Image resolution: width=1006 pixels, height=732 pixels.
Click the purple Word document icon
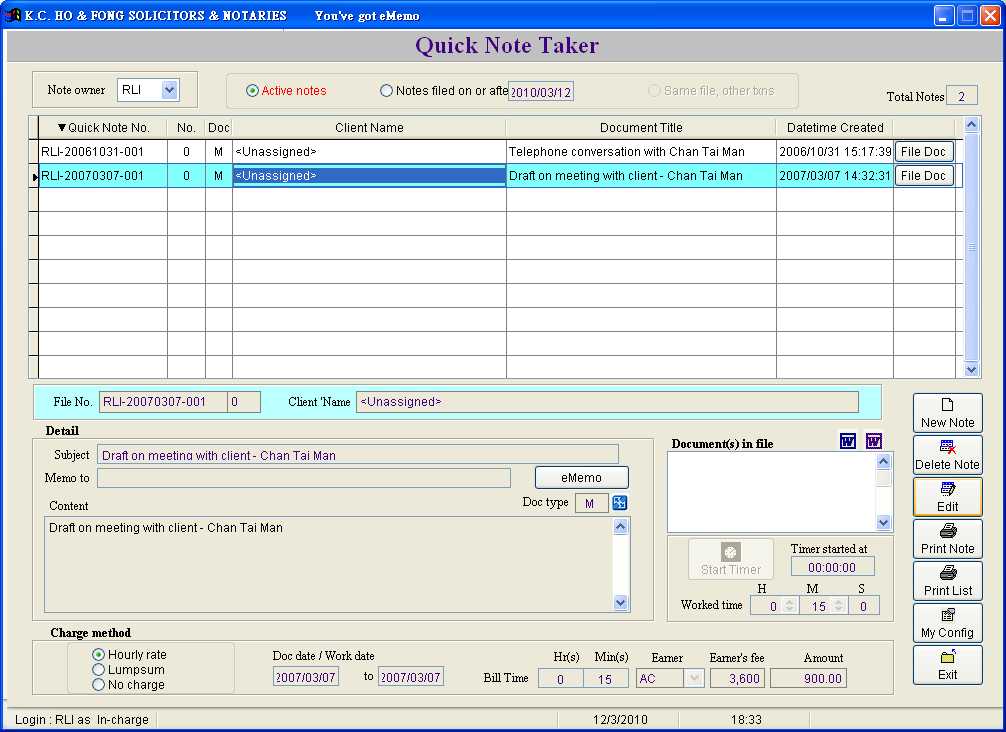coord(874,441)
